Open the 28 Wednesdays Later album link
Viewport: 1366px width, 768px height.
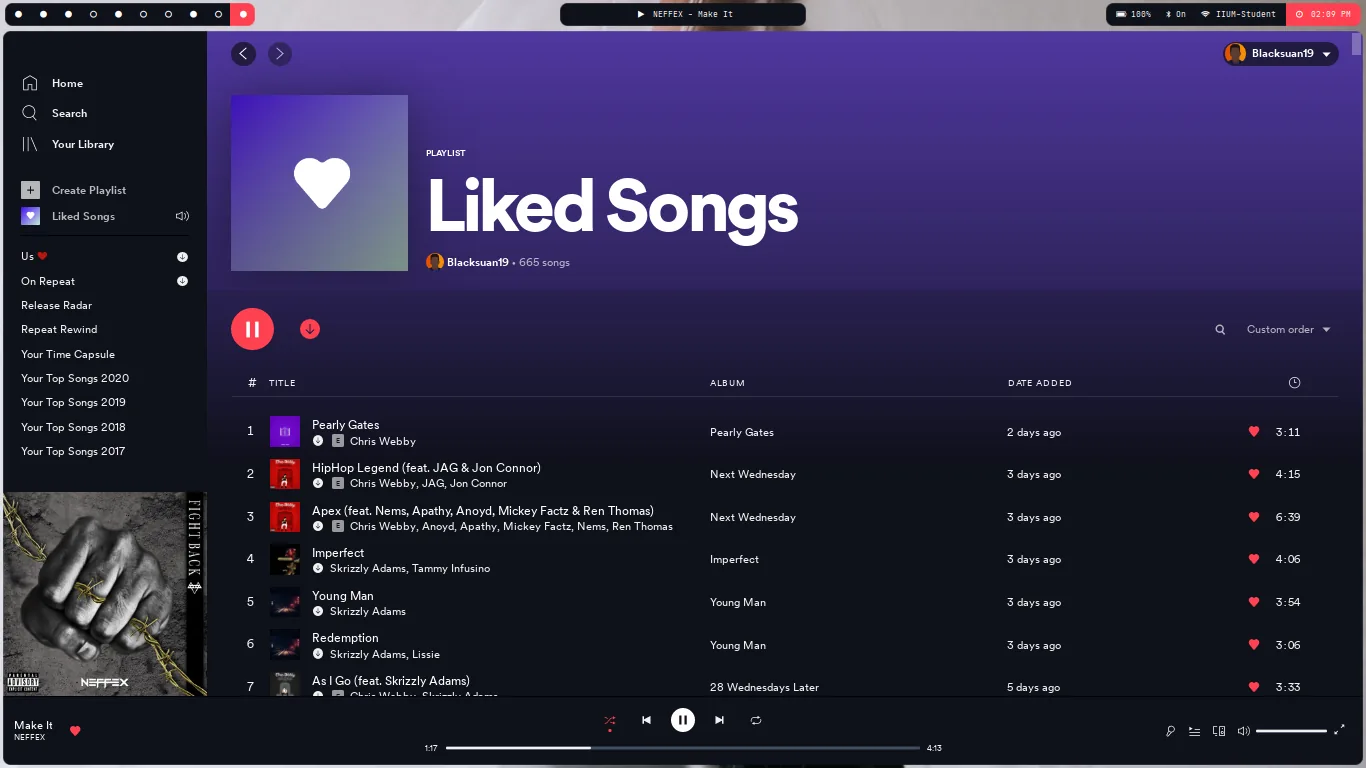[x=764, y=687]
